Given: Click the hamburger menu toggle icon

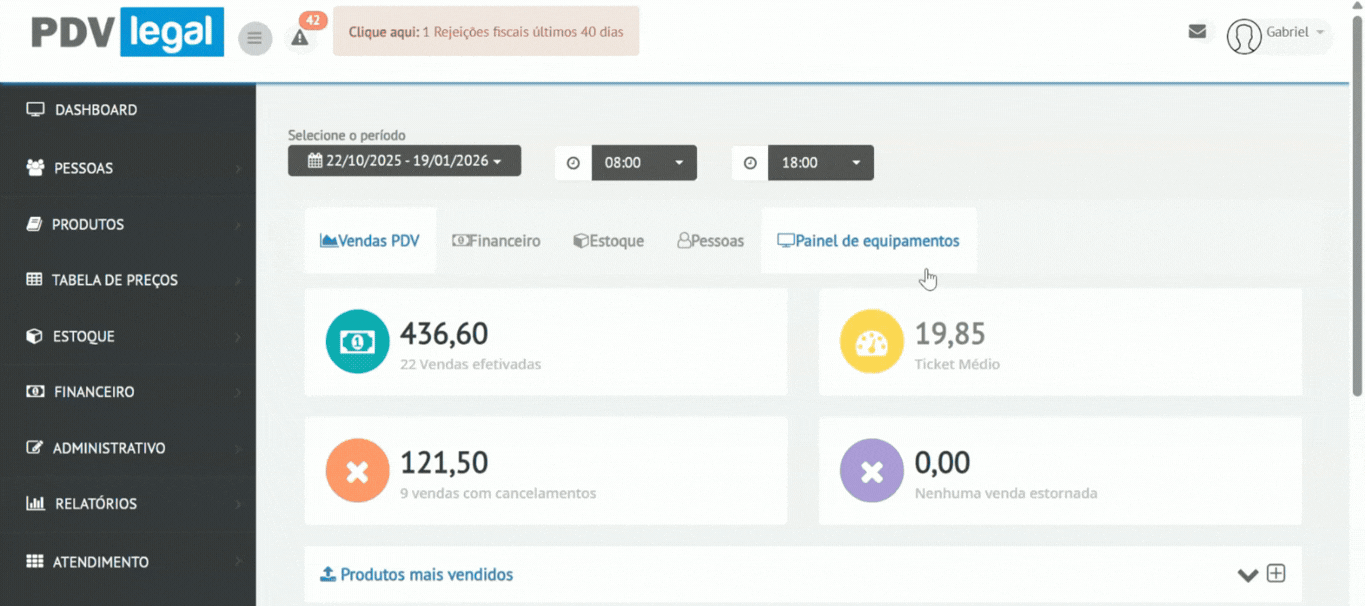Looking at the screenshot, I should 255,38.
